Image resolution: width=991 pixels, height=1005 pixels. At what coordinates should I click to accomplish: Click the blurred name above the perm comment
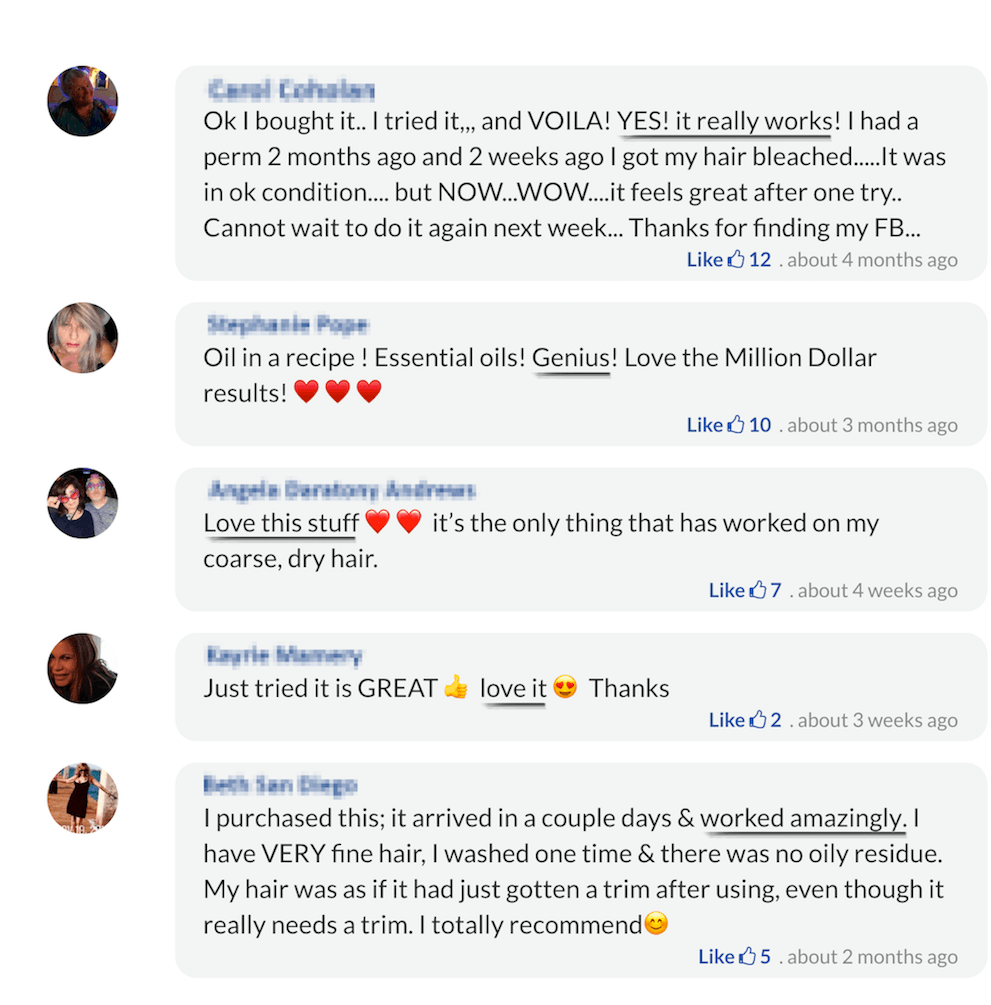291,91
